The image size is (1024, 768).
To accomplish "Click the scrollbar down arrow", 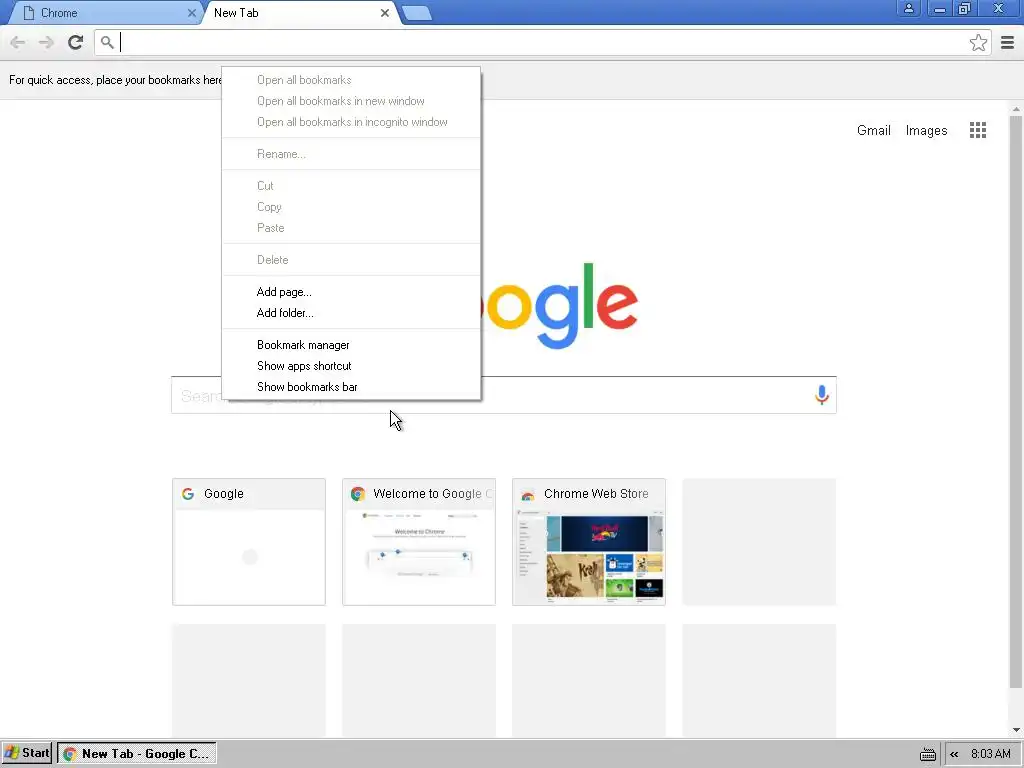I will 1016,730.
